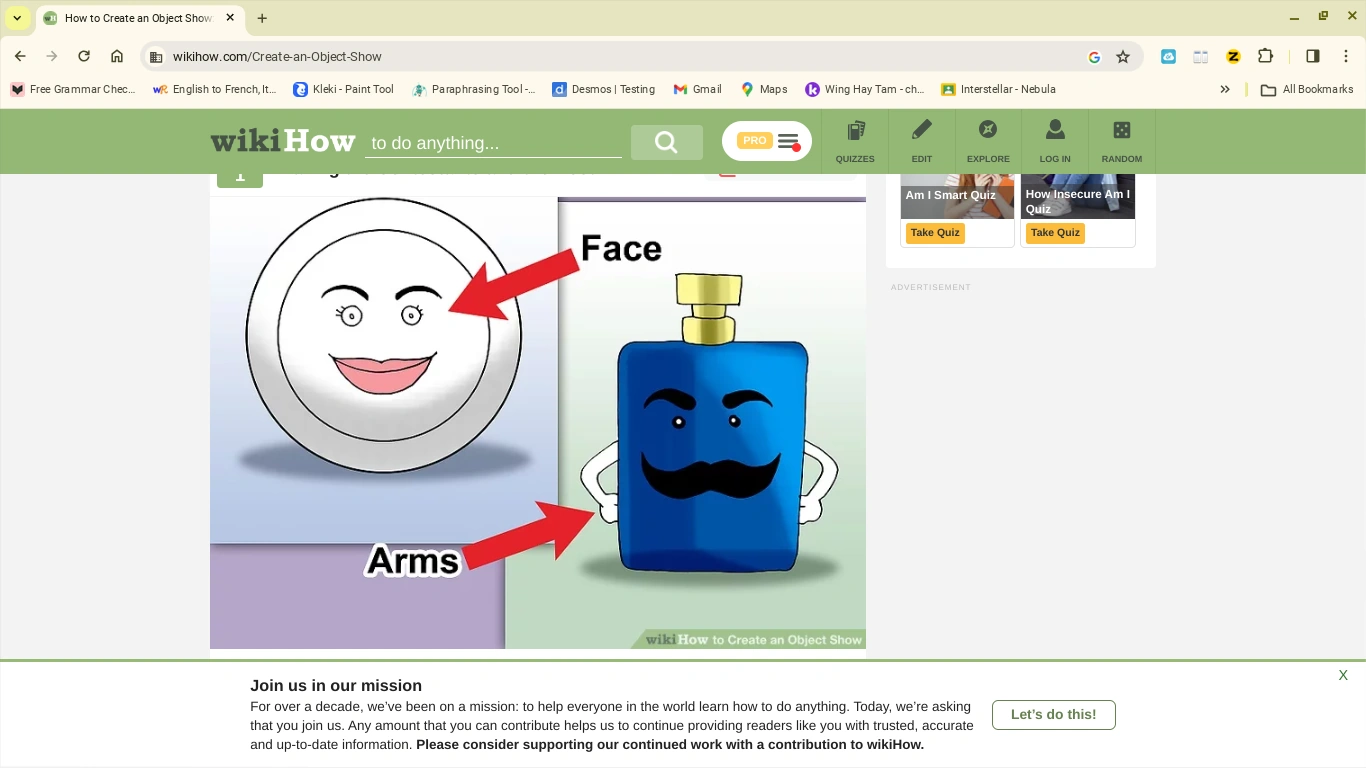Reload the wikiHow page
The height and width of the screenshot is (768, 1366).
tap(84, 57)
